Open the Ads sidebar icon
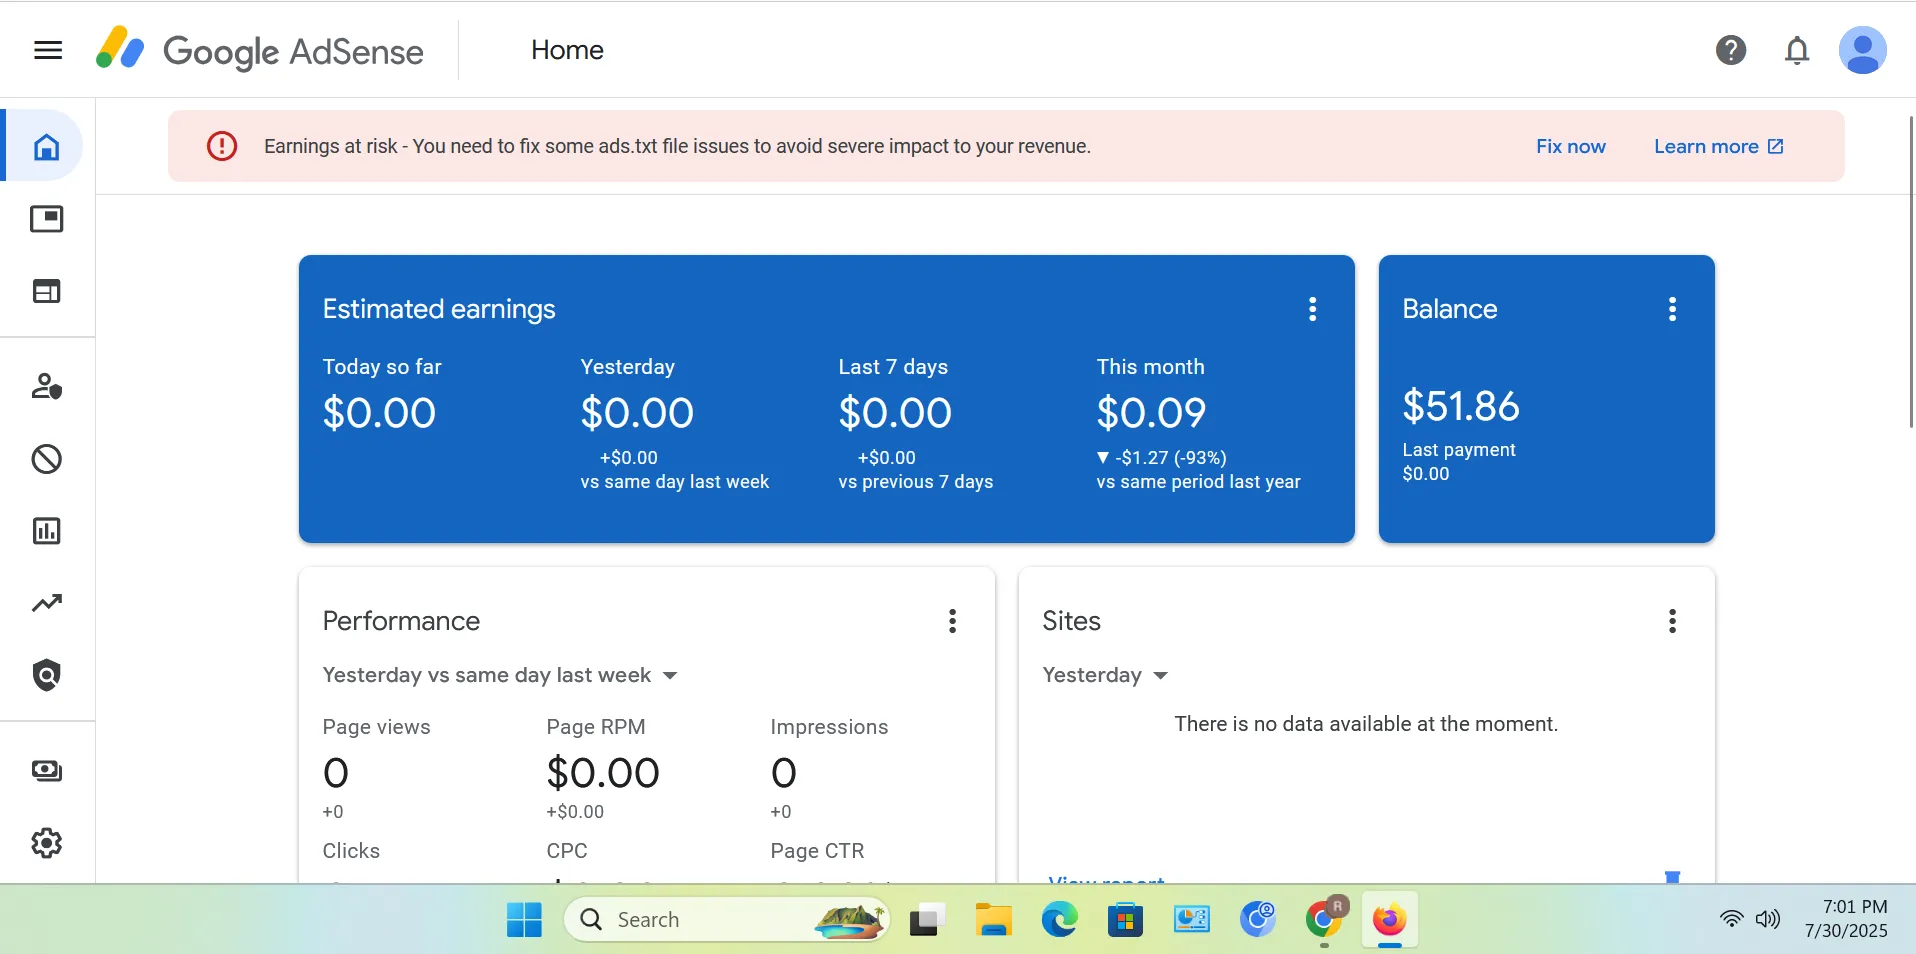The image size is (1916, 954). 47,219
